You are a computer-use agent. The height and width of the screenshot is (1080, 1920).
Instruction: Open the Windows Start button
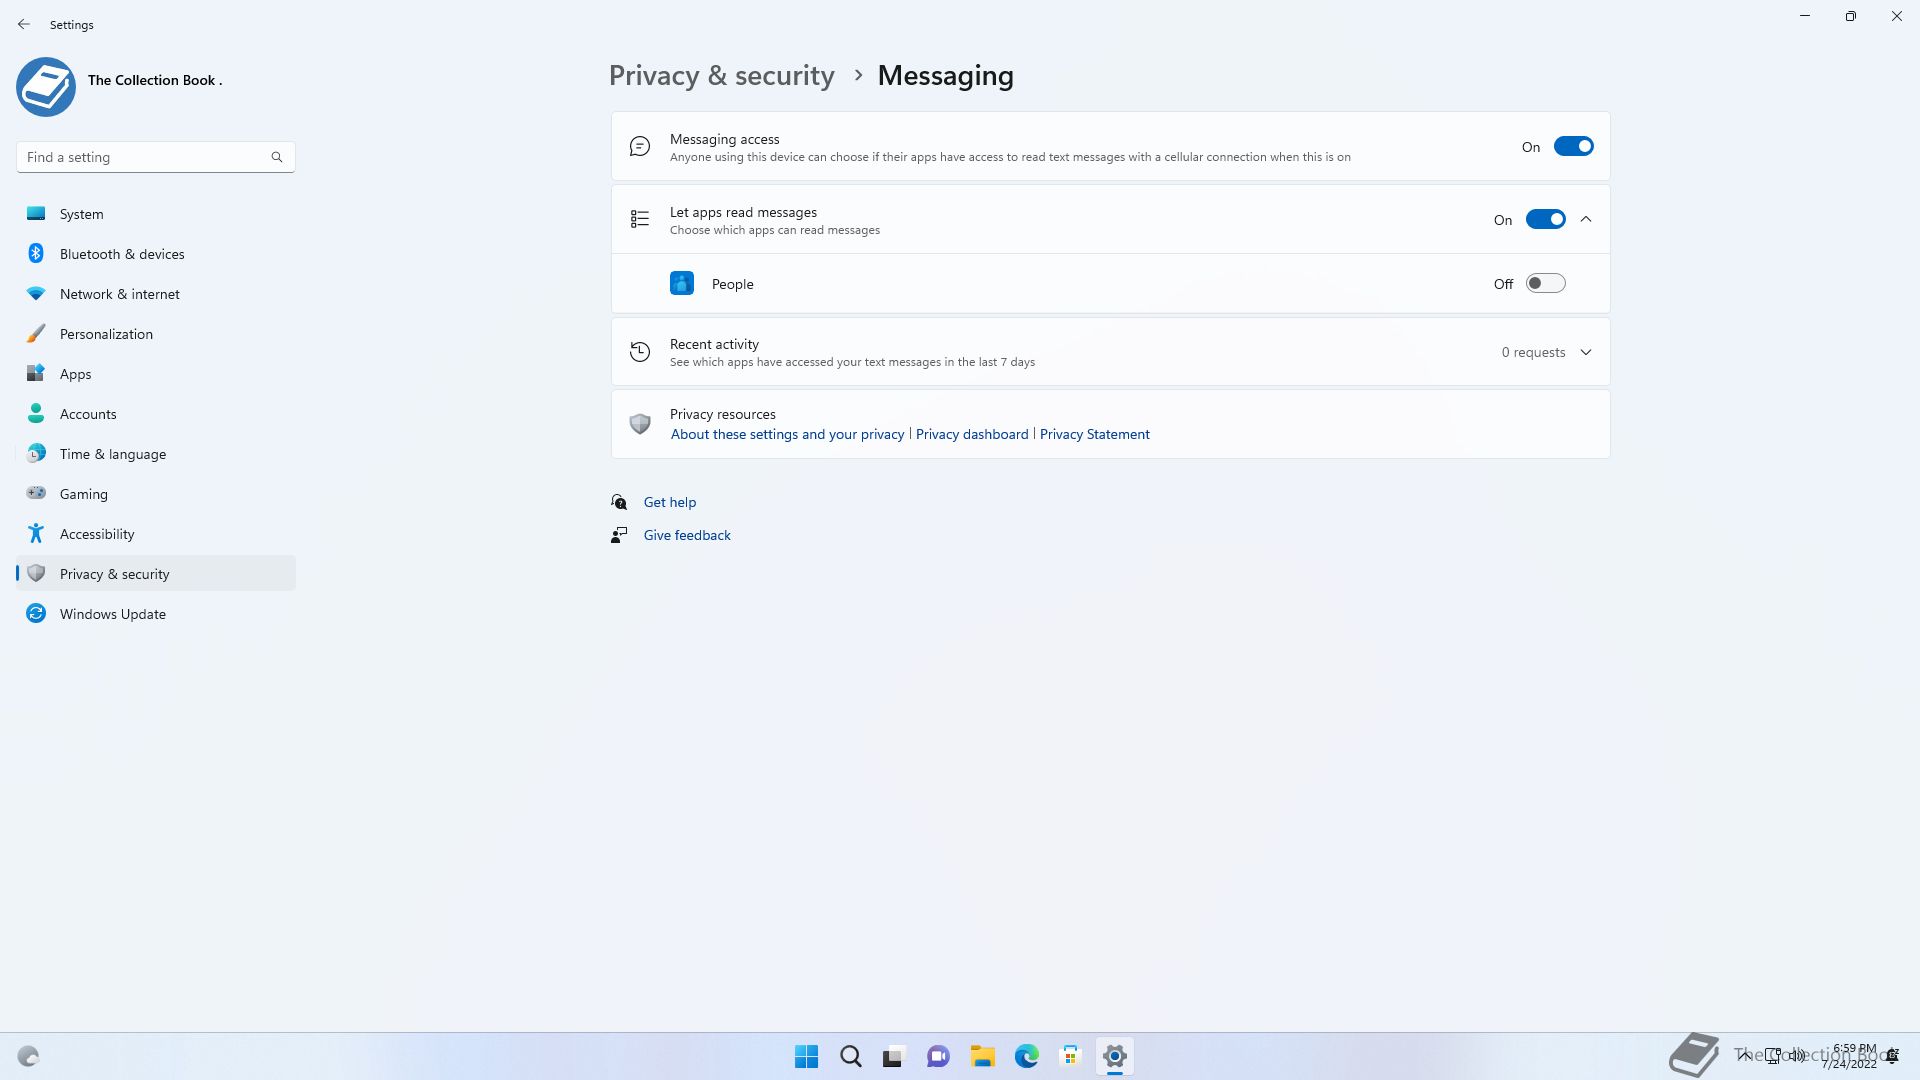[806, 1056]
